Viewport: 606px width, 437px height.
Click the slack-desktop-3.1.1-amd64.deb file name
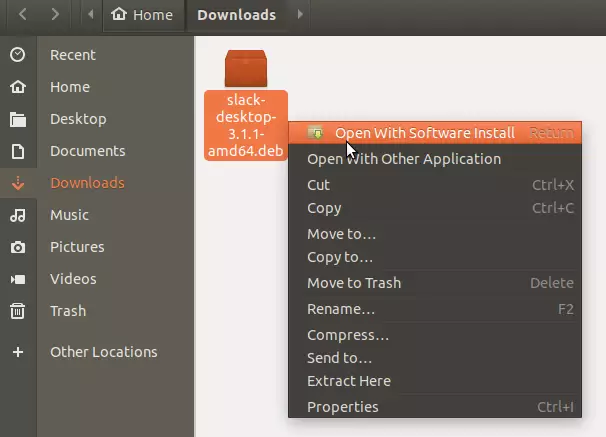point(246,126)
